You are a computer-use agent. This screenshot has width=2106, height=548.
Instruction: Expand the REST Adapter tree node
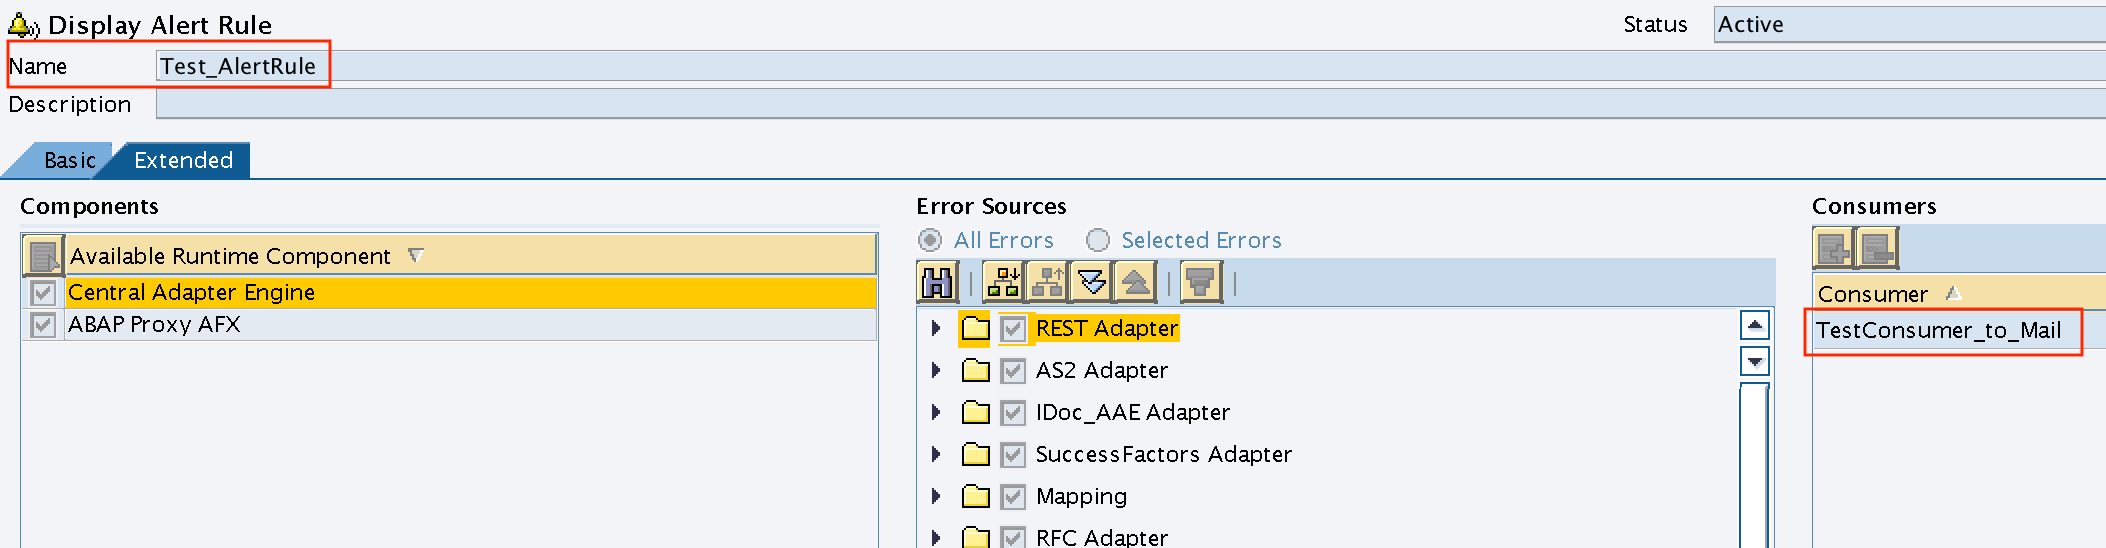(x=936, y=328)
